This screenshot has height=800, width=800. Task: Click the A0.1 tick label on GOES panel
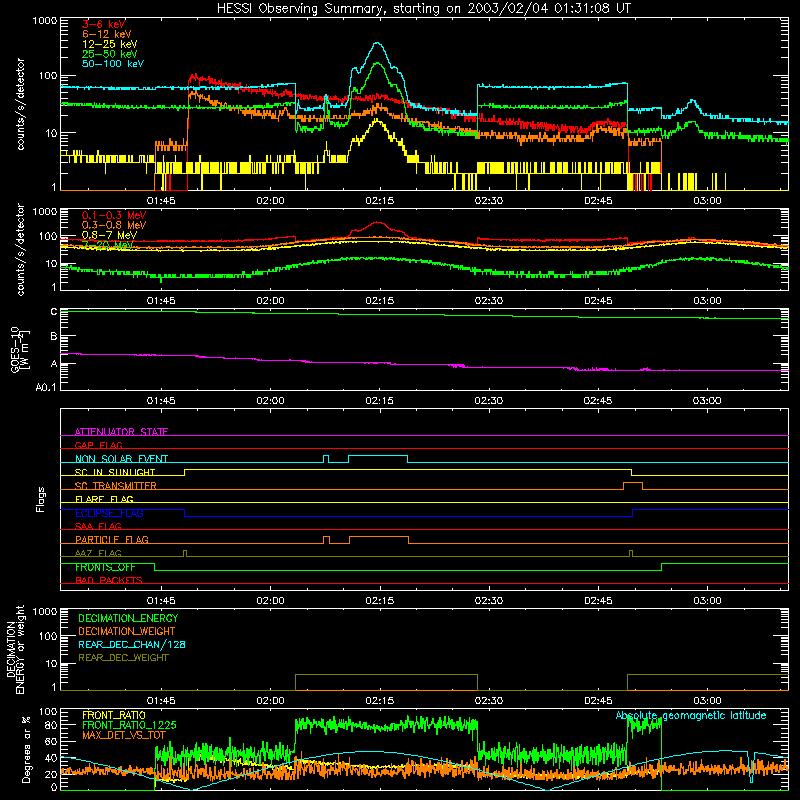(46, 387)
